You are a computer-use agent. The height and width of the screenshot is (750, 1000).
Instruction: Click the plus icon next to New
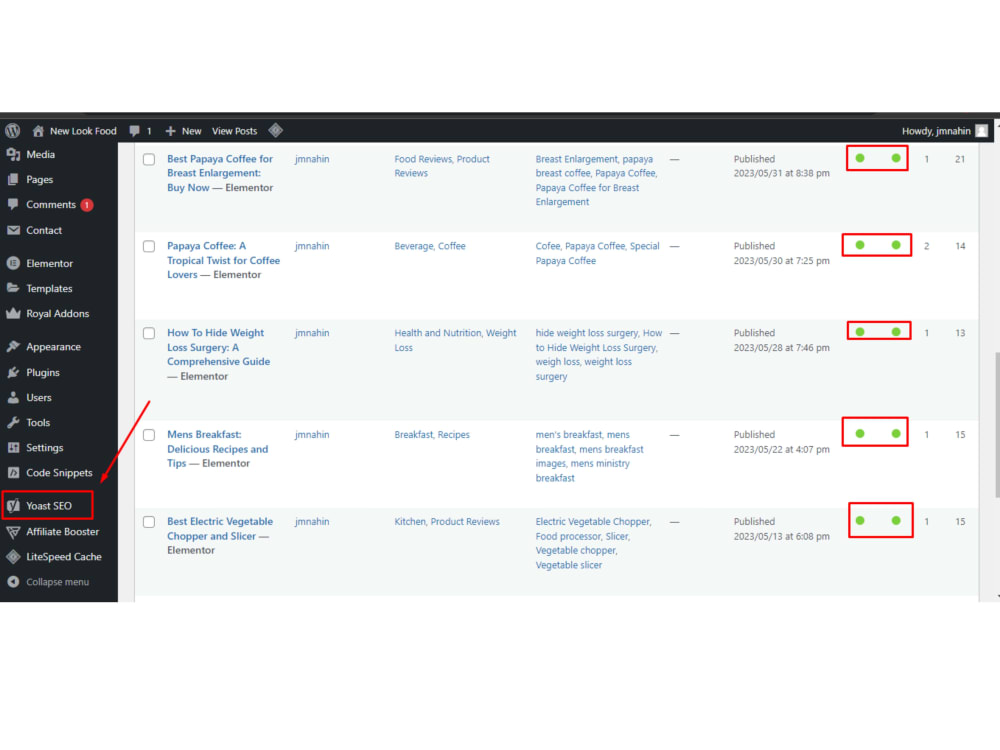(170, 131)
